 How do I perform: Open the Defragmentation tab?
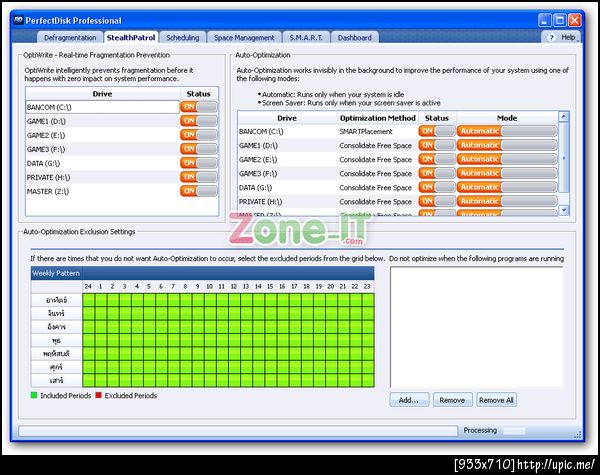70,38
